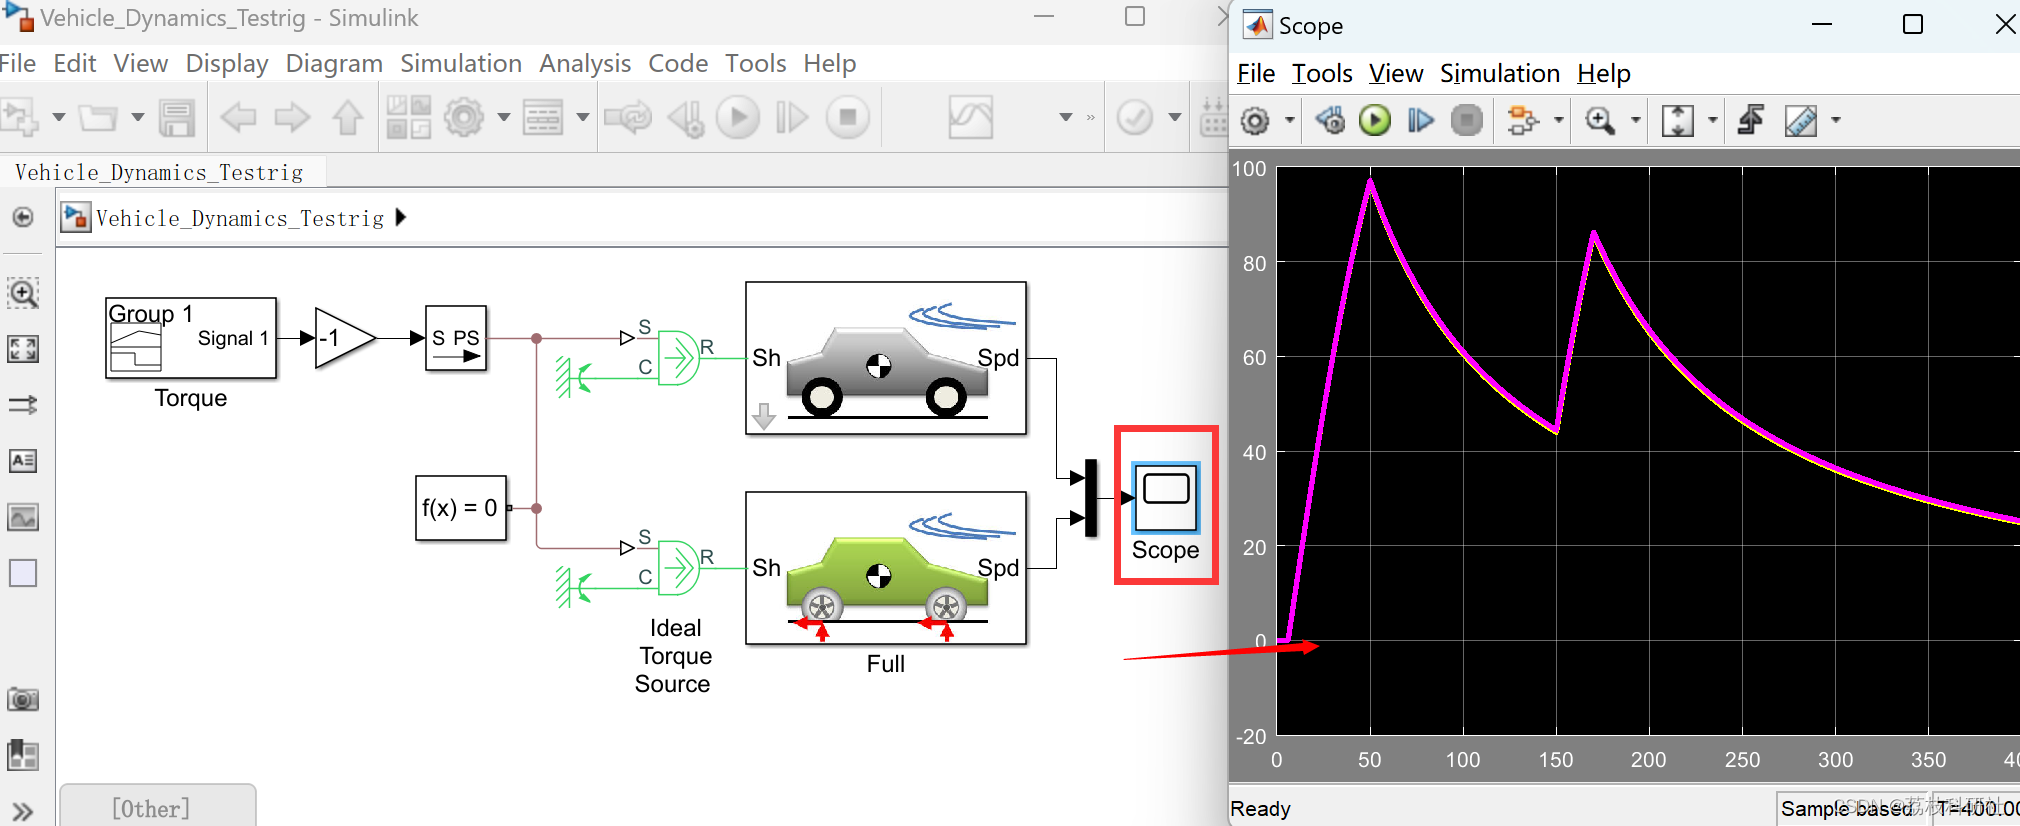2020x826 pixels.
Task: Expand the breadcrumb arrow after Vehicle_Dynamics_Testrig
Action: coord(401,217)
